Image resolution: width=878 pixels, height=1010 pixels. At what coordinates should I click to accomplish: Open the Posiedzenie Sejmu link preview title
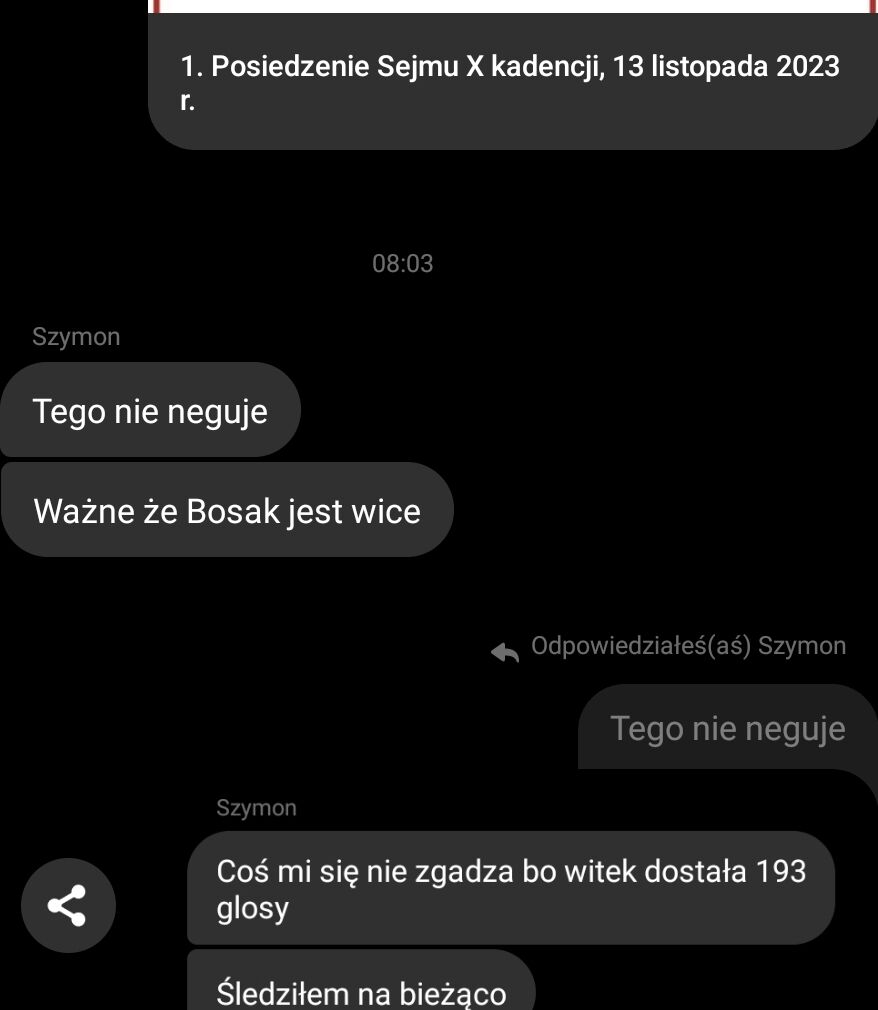click(510, 83)
